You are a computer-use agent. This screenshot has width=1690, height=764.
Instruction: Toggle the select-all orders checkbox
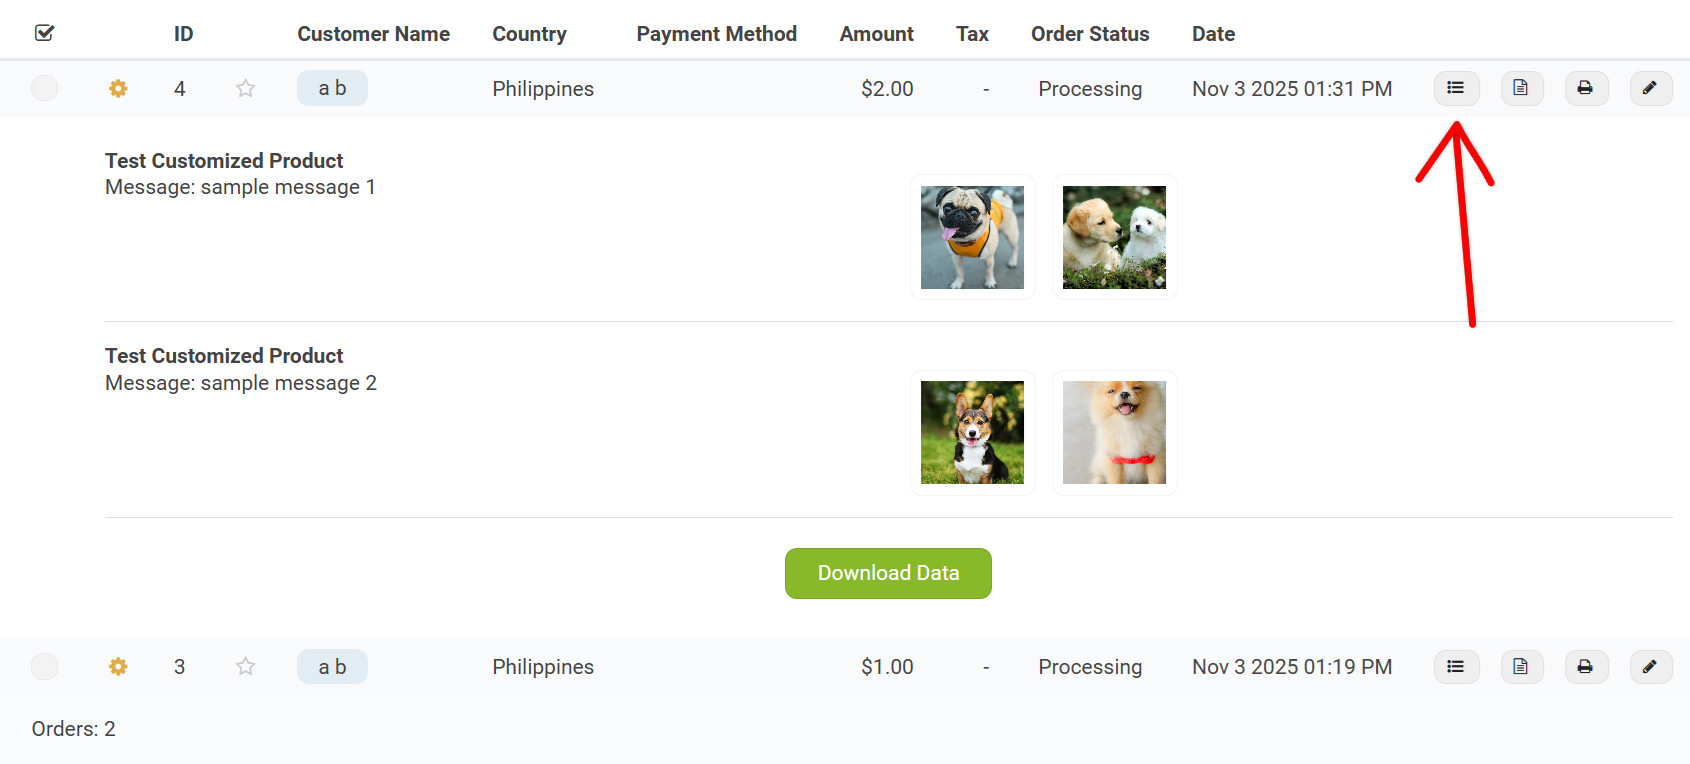(44, 33)
